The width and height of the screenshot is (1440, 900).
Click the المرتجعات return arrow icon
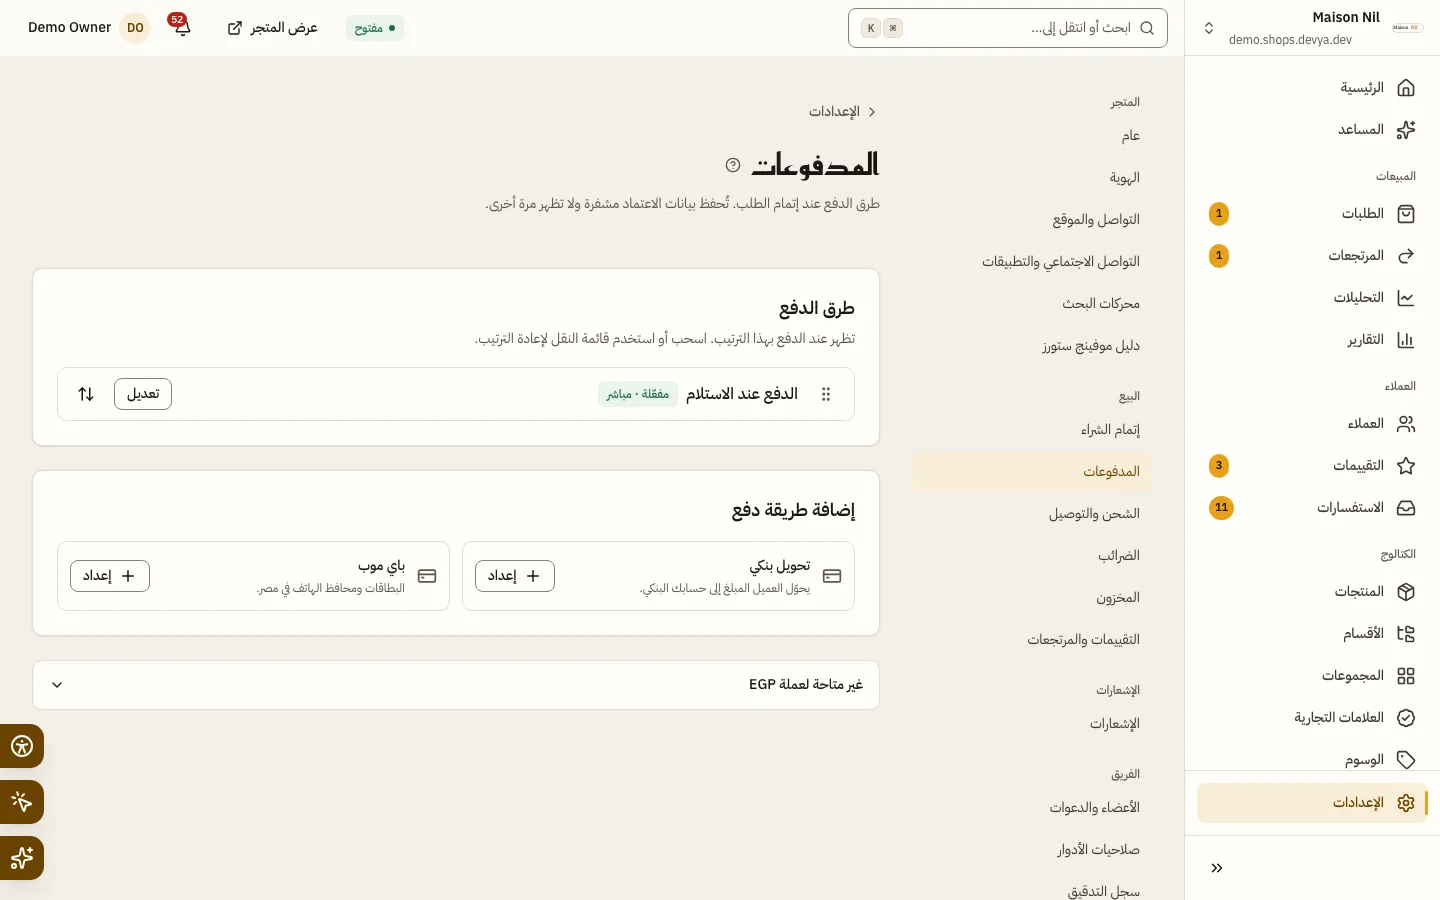tap(1406, 256)
